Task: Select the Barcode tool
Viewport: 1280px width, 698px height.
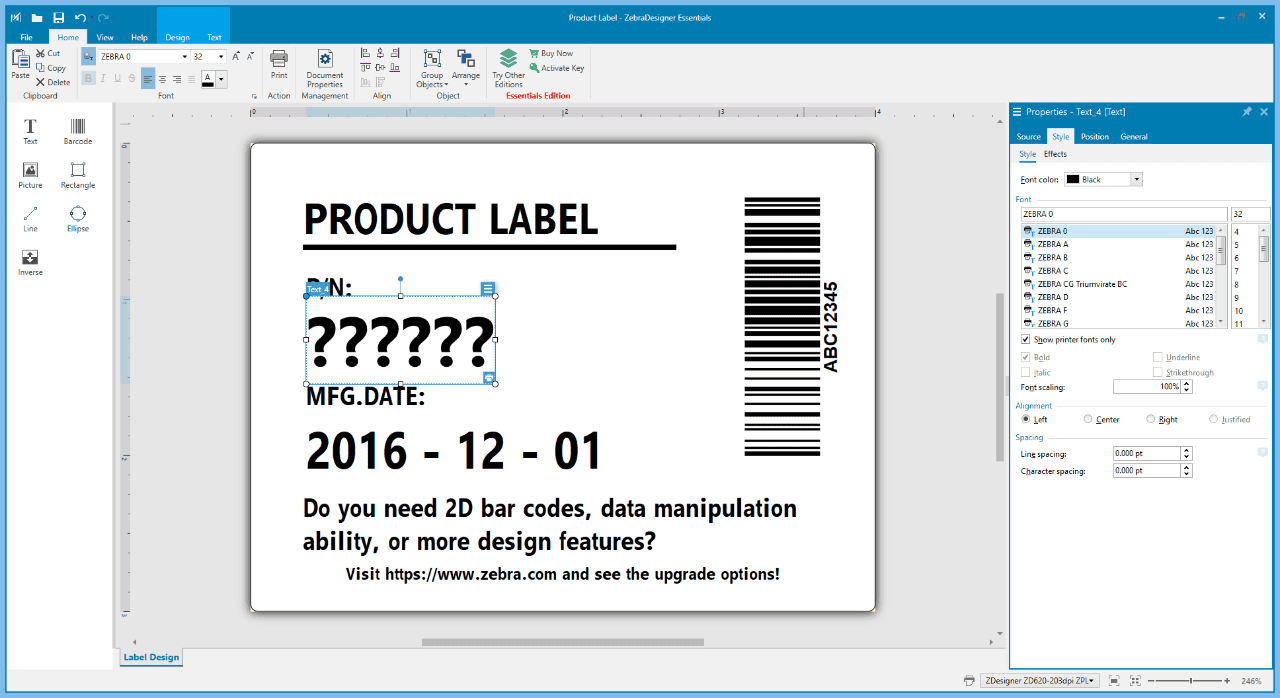Action: 77,131
